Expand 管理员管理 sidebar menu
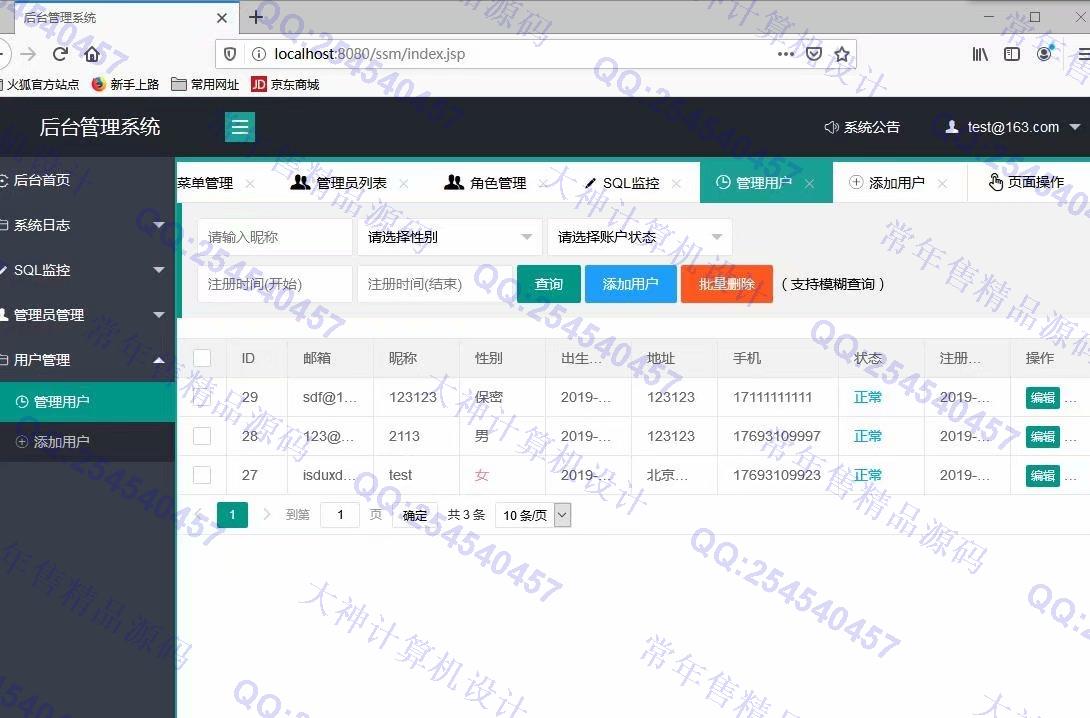Viewport: 1090px width, 718px height. 87,315
